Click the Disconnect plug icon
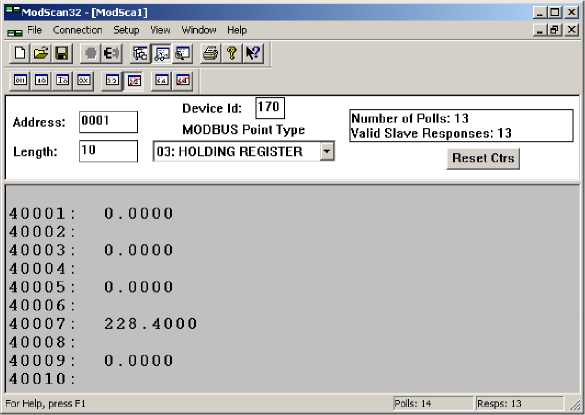This screenshot has width=585, height=415. pyautogui.click(x=112, y=53)
